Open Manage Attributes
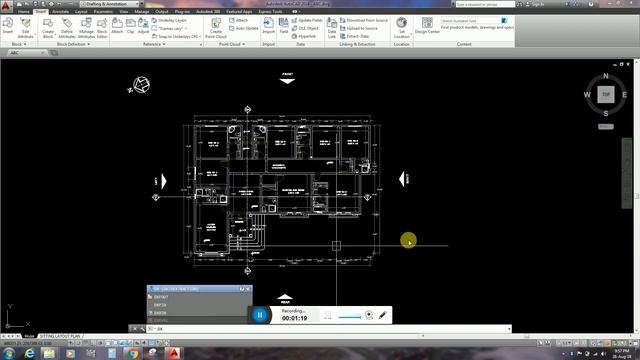The height and width of the screenshot is (360, 640). coord(86,27)
